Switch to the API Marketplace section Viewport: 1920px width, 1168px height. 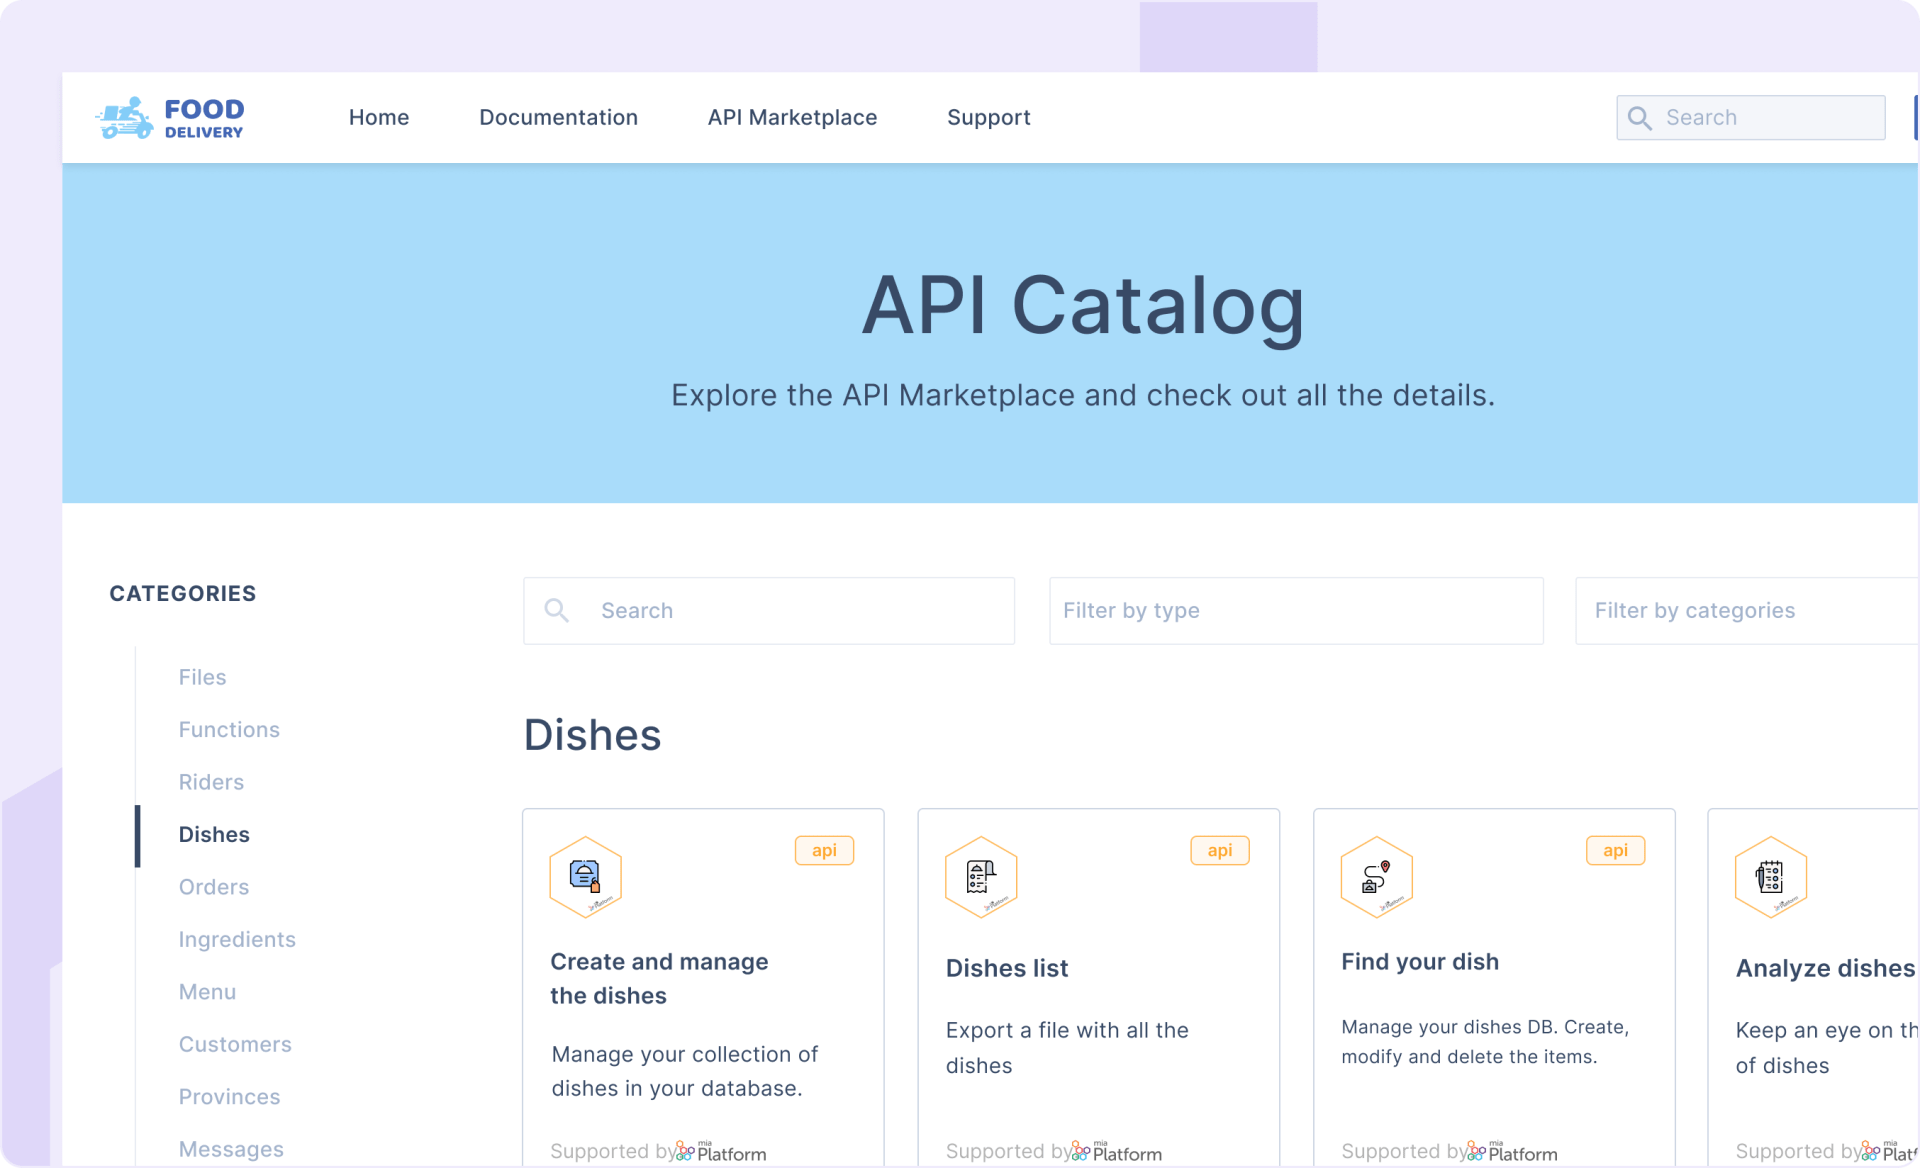click(x=792, y=117)
